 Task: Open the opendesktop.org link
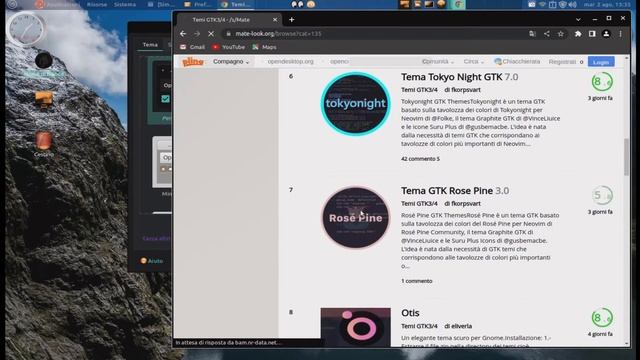290,62
